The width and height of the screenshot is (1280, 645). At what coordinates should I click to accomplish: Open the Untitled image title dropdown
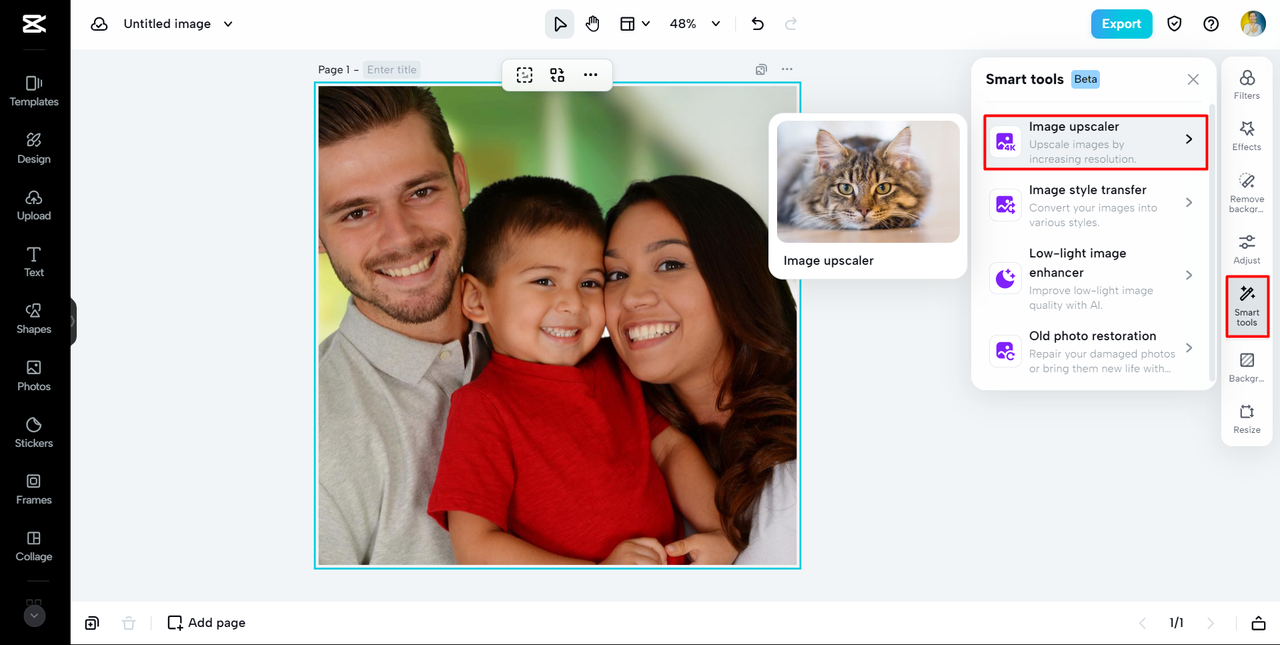click(177, 24)
